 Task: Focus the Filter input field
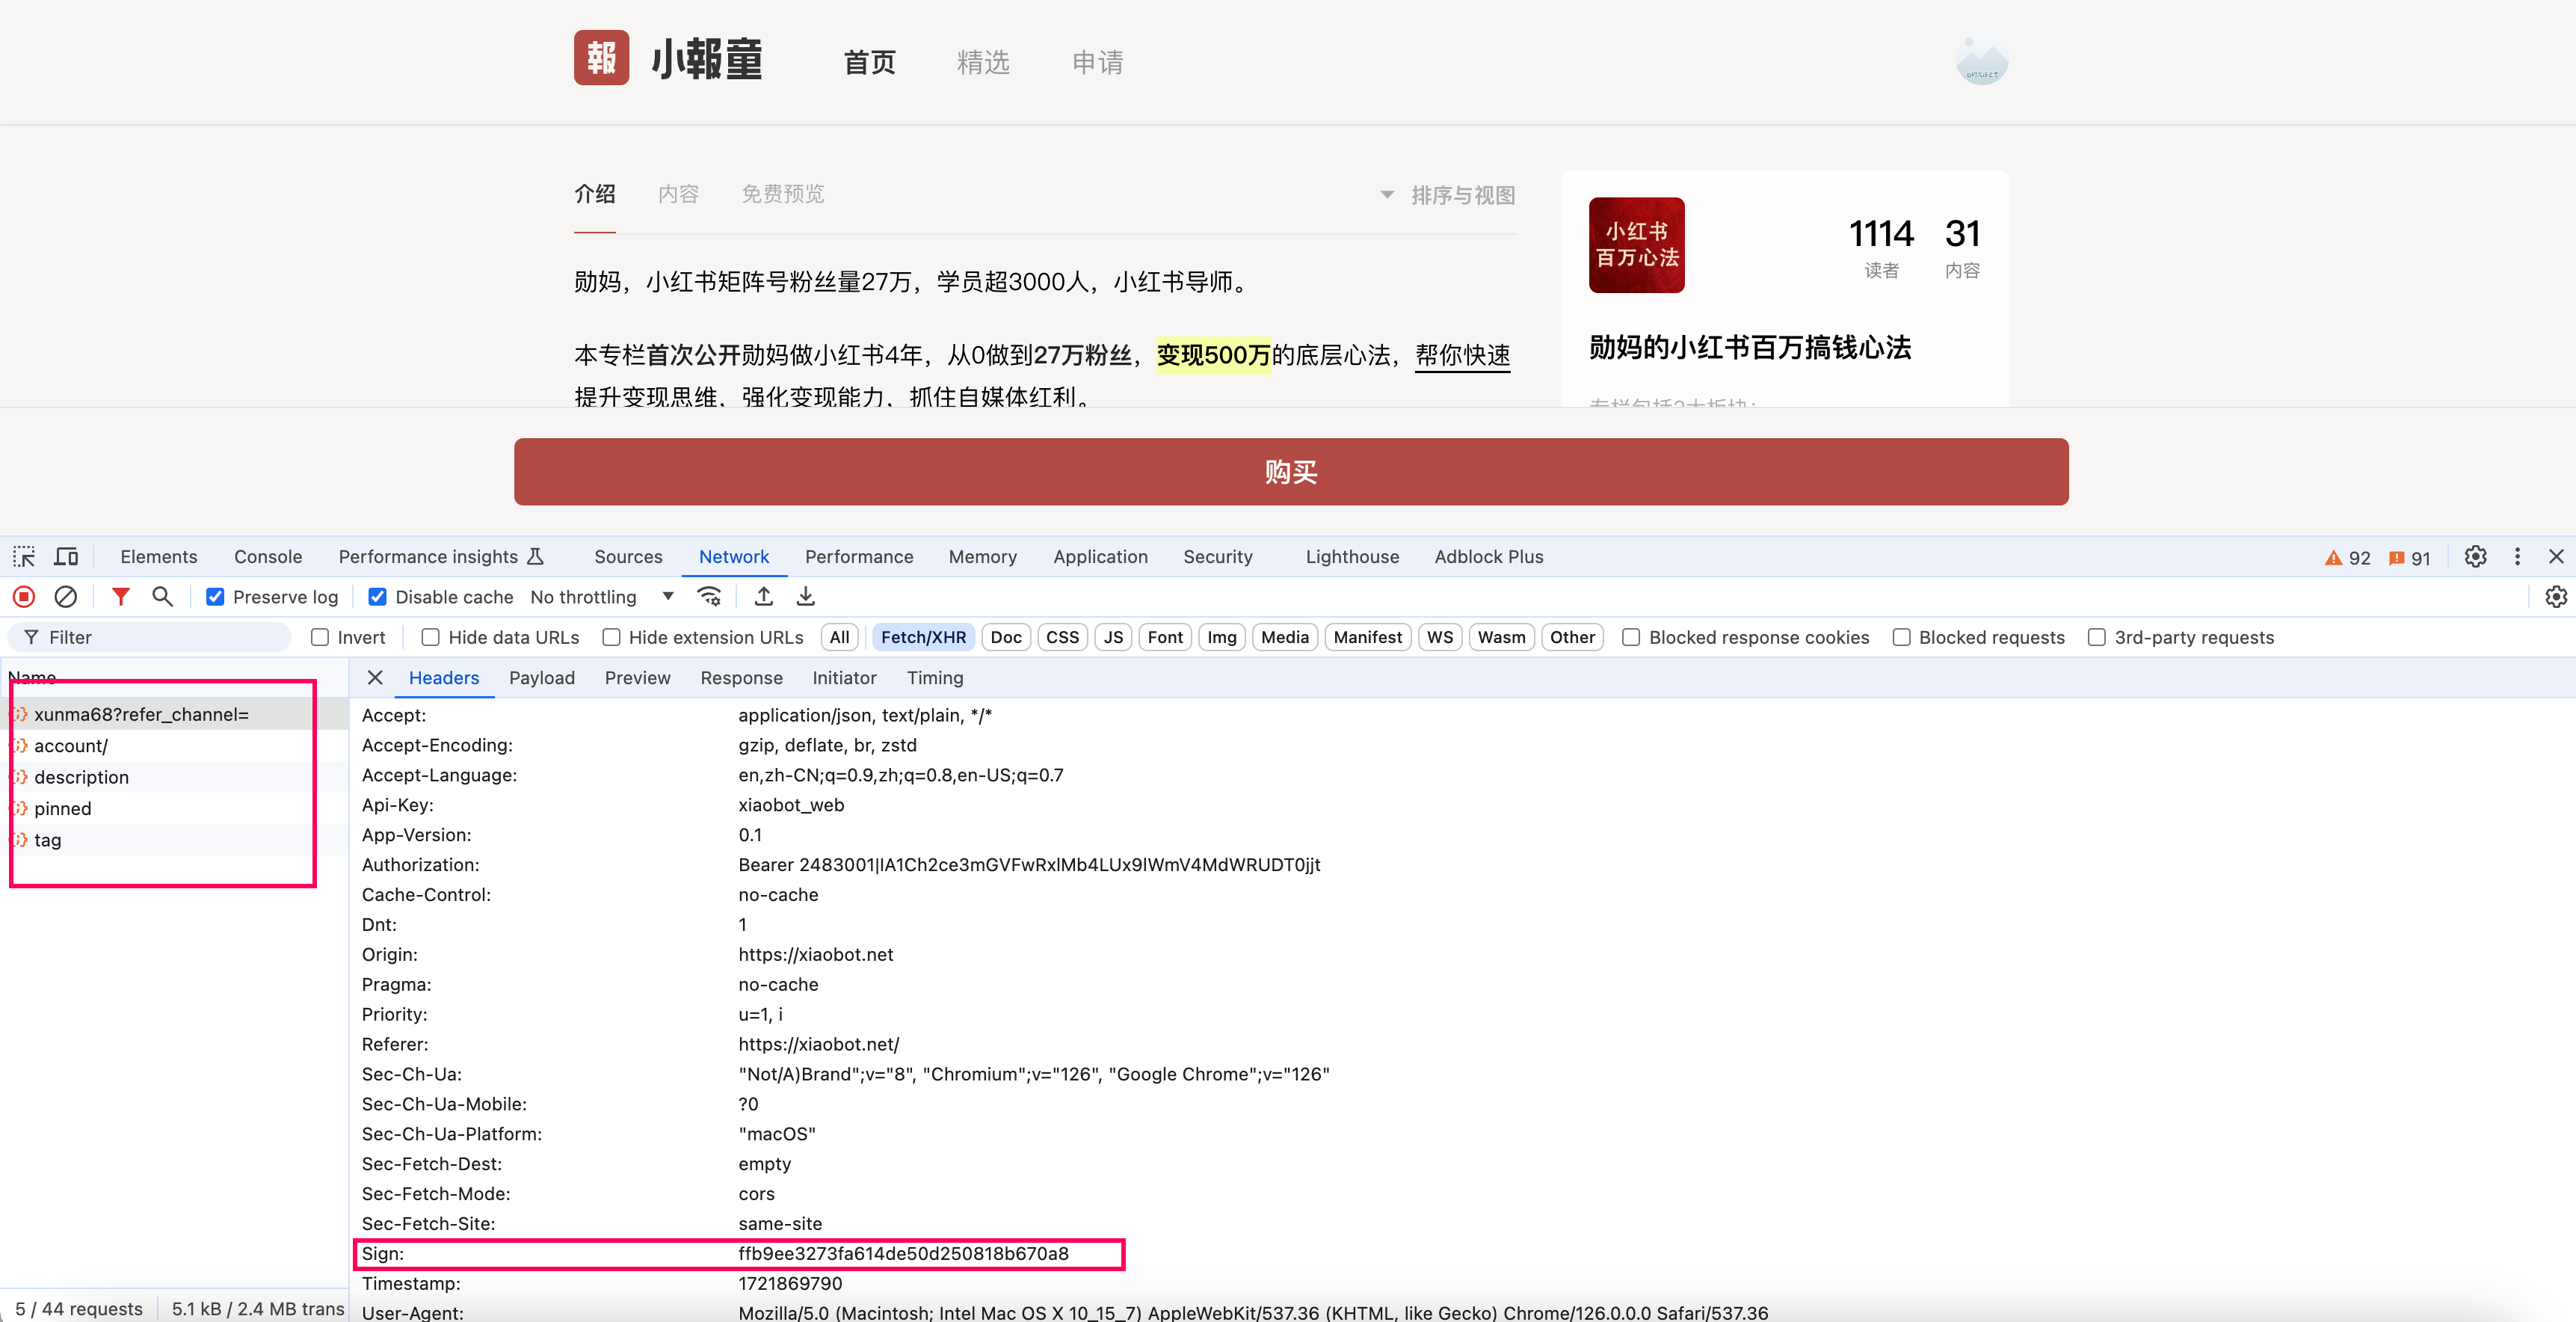coord(150,637)
